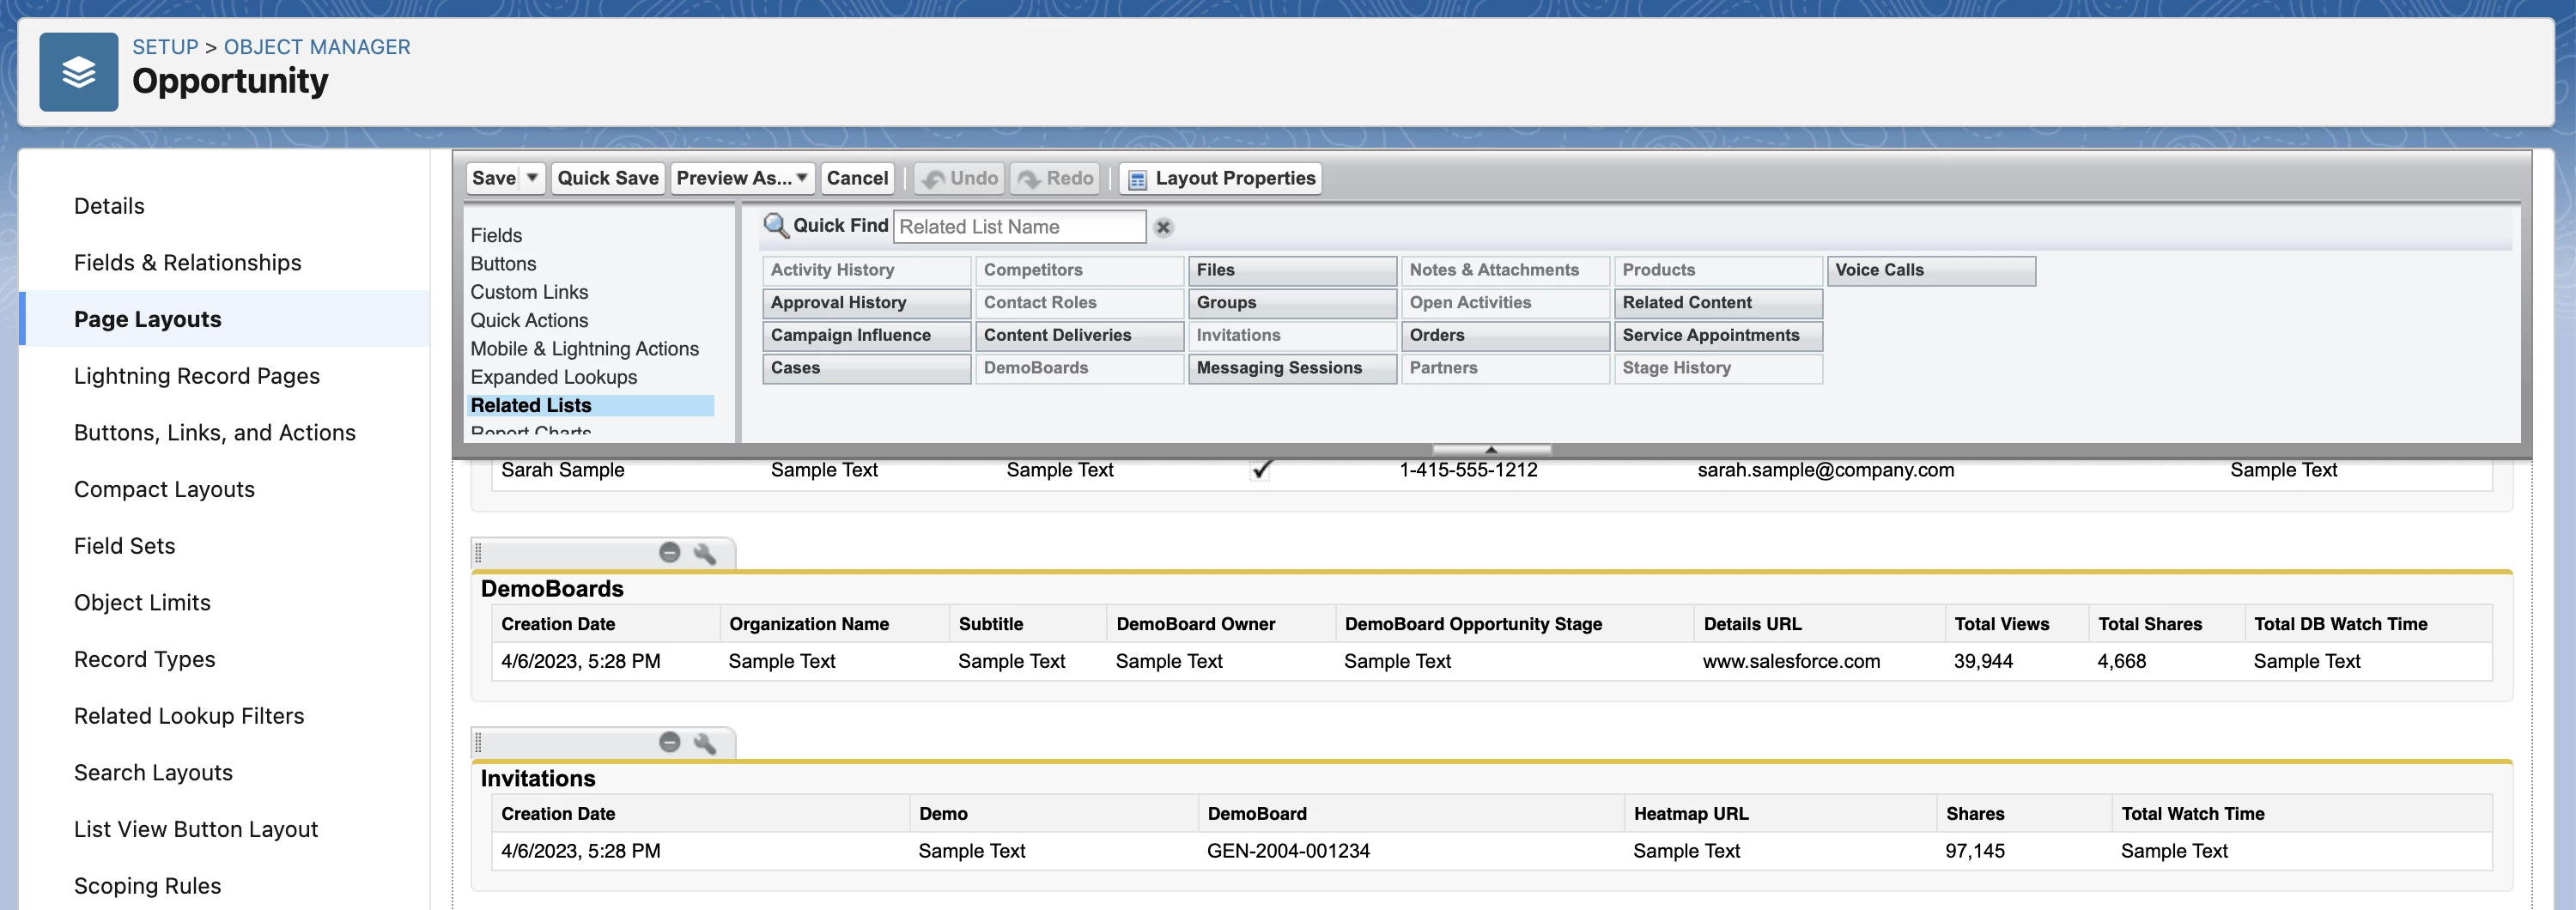This screenshot has height=910, width=2576.
Task: Select Mobile & Lightning Actions category
Action: click(x=584, y=349)
